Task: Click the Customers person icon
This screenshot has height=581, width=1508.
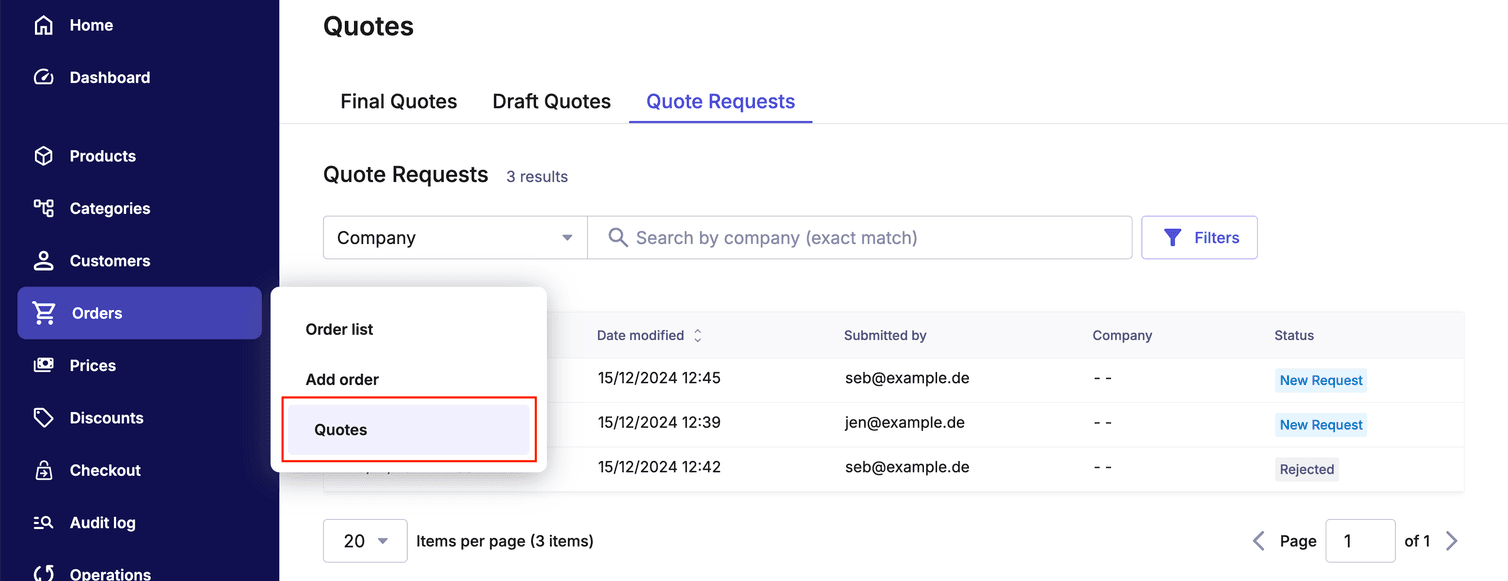Action: pos(43,261)
